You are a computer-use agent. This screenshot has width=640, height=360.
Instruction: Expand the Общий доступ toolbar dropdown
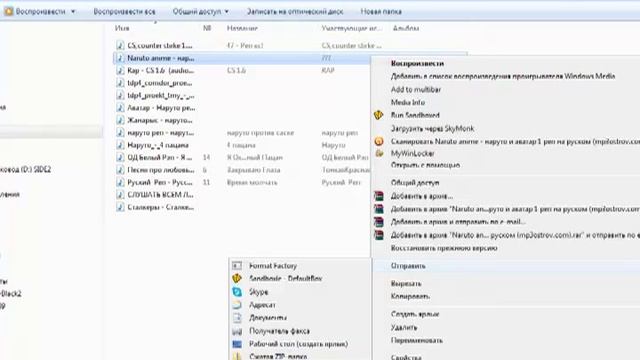[x=226, y=11]
